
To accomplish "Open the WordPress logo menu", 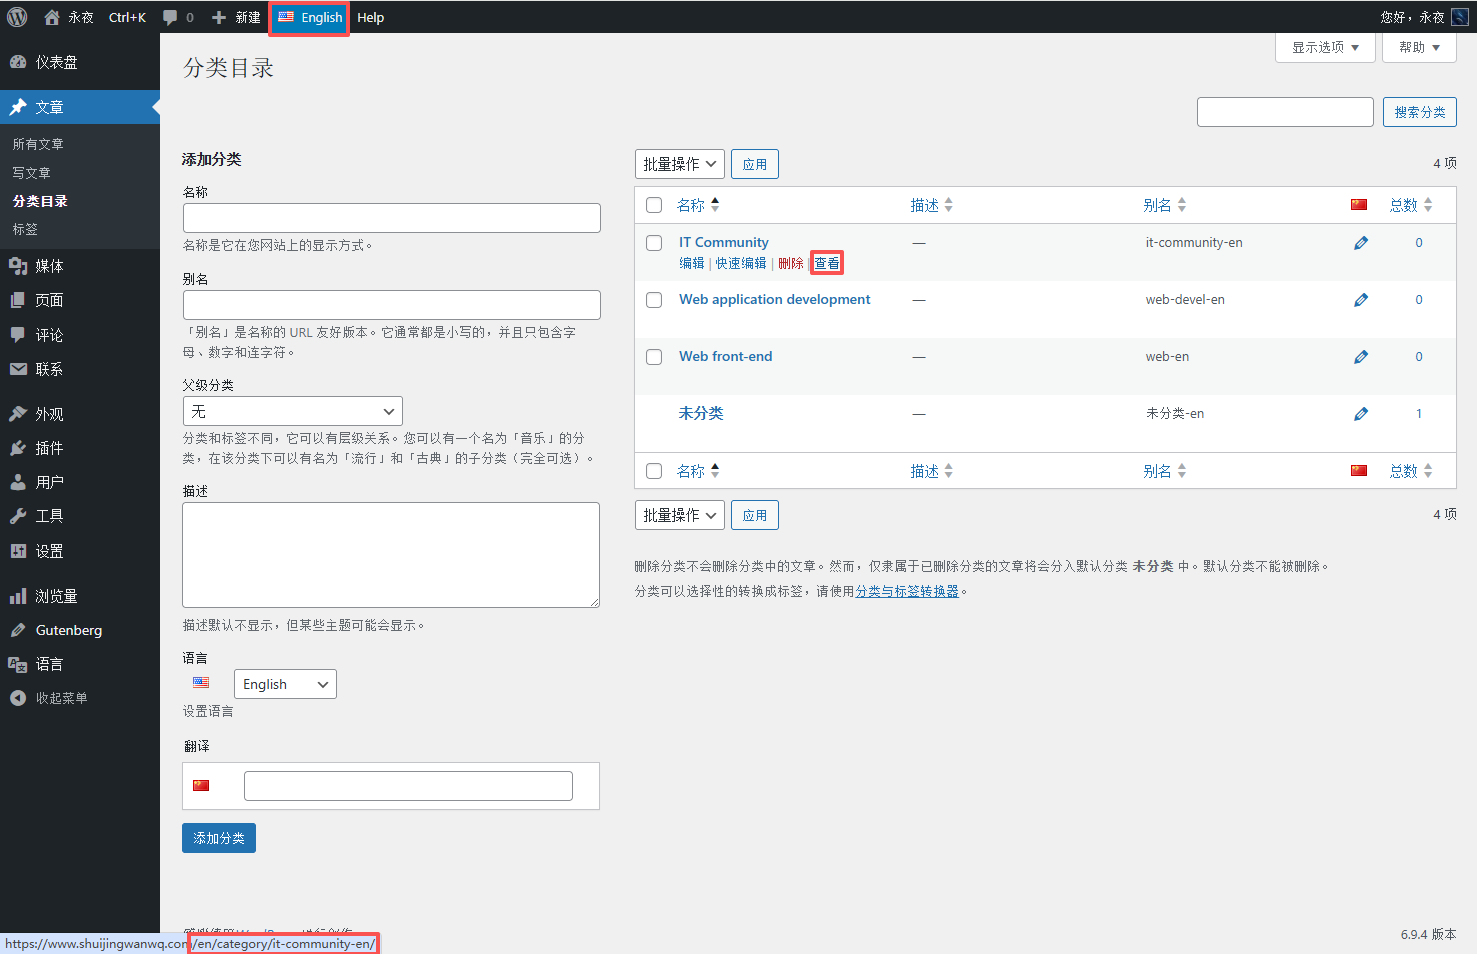I will tap(17, 17).
